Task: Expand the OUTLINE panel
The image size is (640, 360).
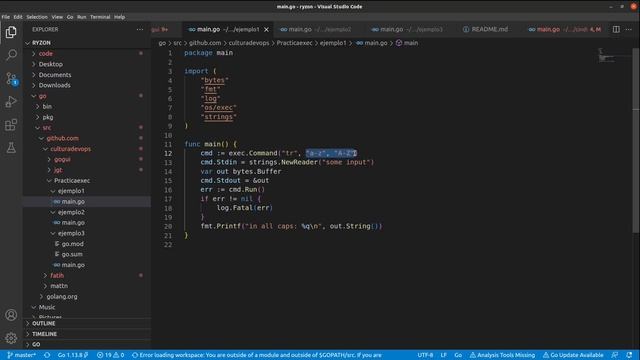Action: 87,323
